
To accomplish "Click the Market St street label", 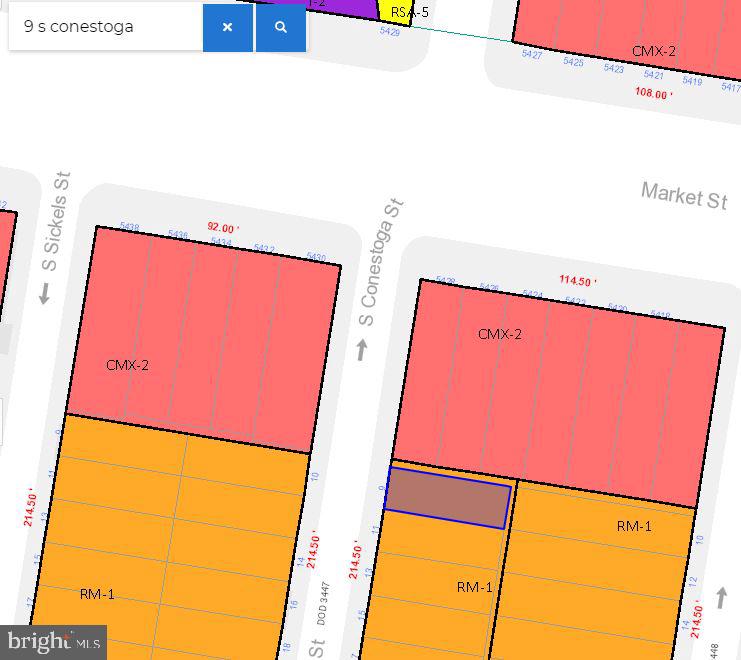I will tap(683, 195).
